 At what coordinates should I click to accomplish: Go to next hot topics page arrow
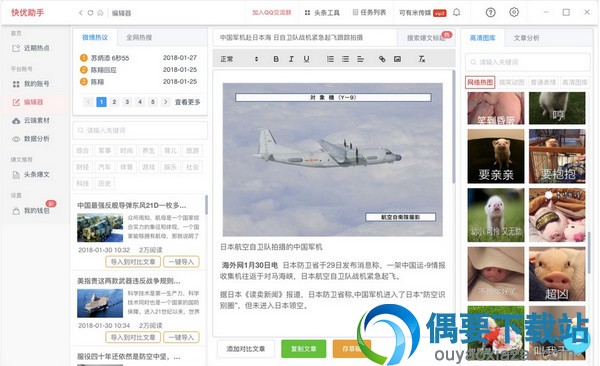pyautogui.click(x=166, y=102)
